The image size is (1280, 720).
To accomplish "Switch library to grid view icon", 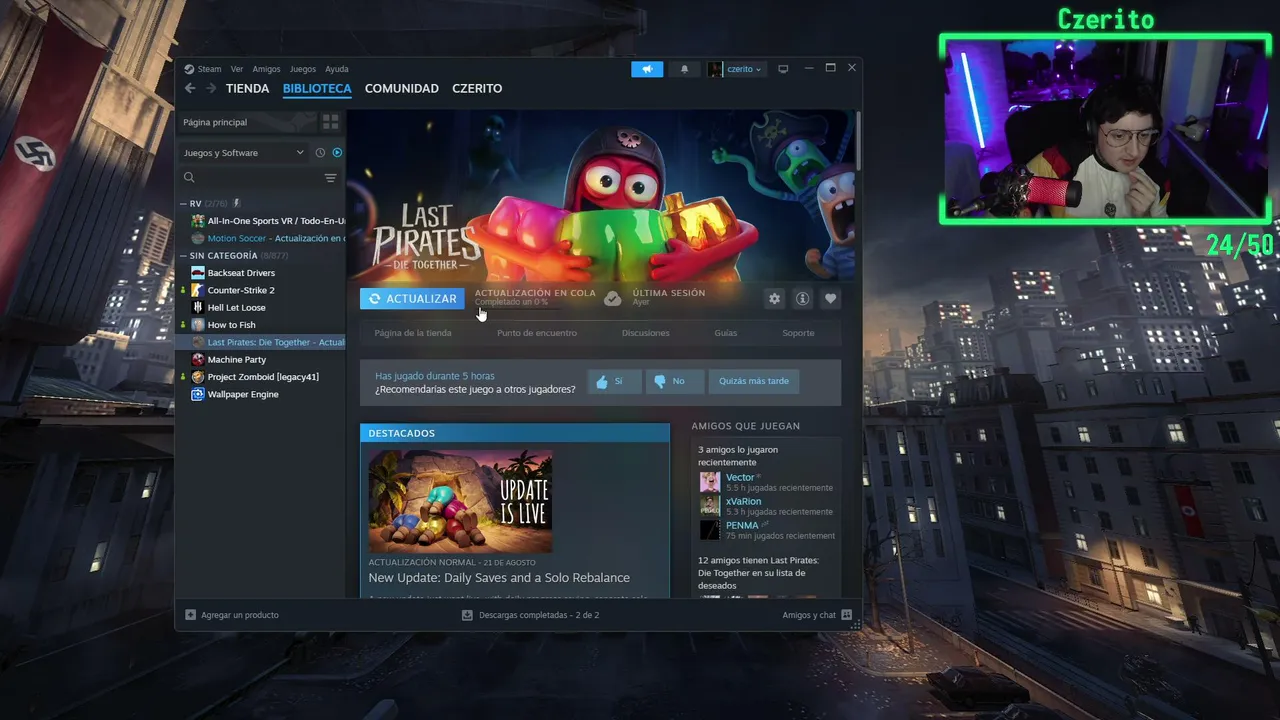I will pos(330,122).
